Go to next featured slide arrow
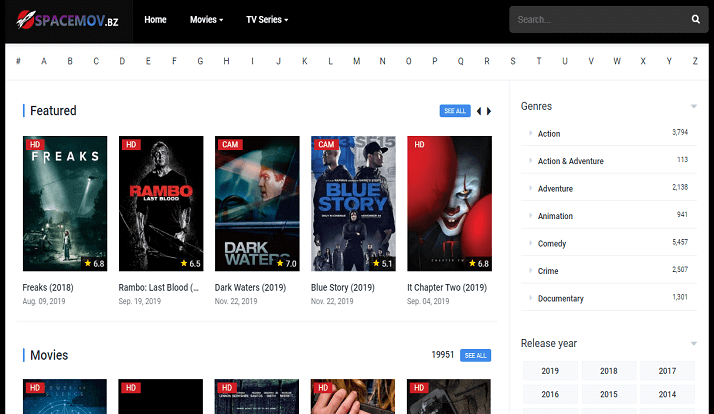 pos(489,111)
